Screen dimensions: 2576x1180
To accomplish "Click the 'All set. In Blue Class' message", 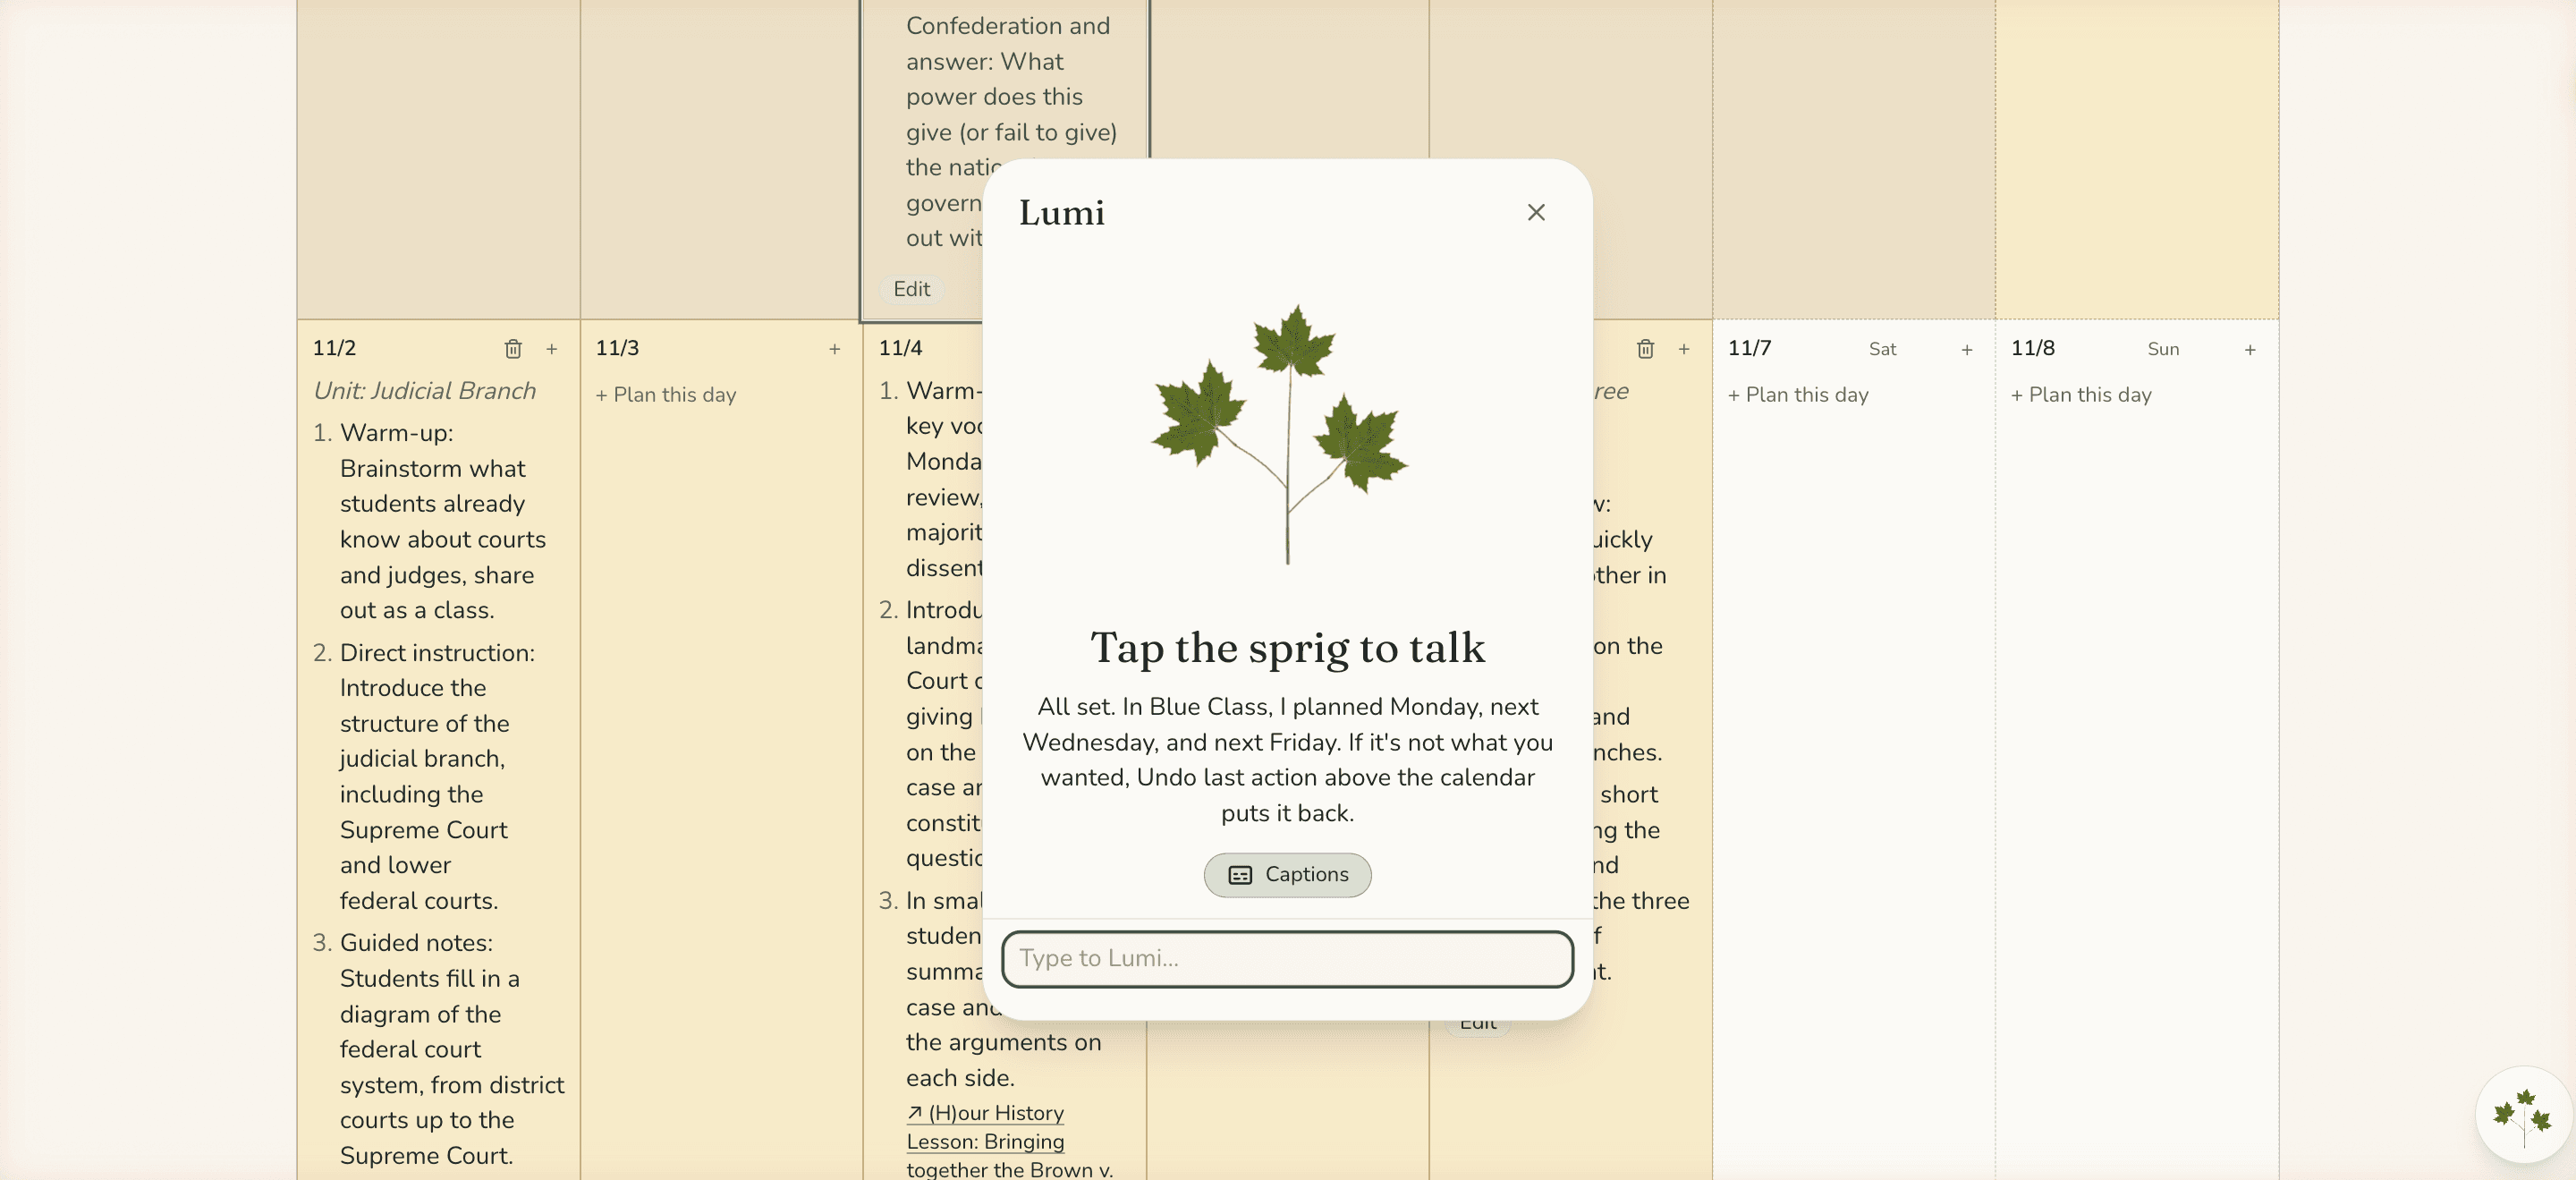I will coord(1287,760).
